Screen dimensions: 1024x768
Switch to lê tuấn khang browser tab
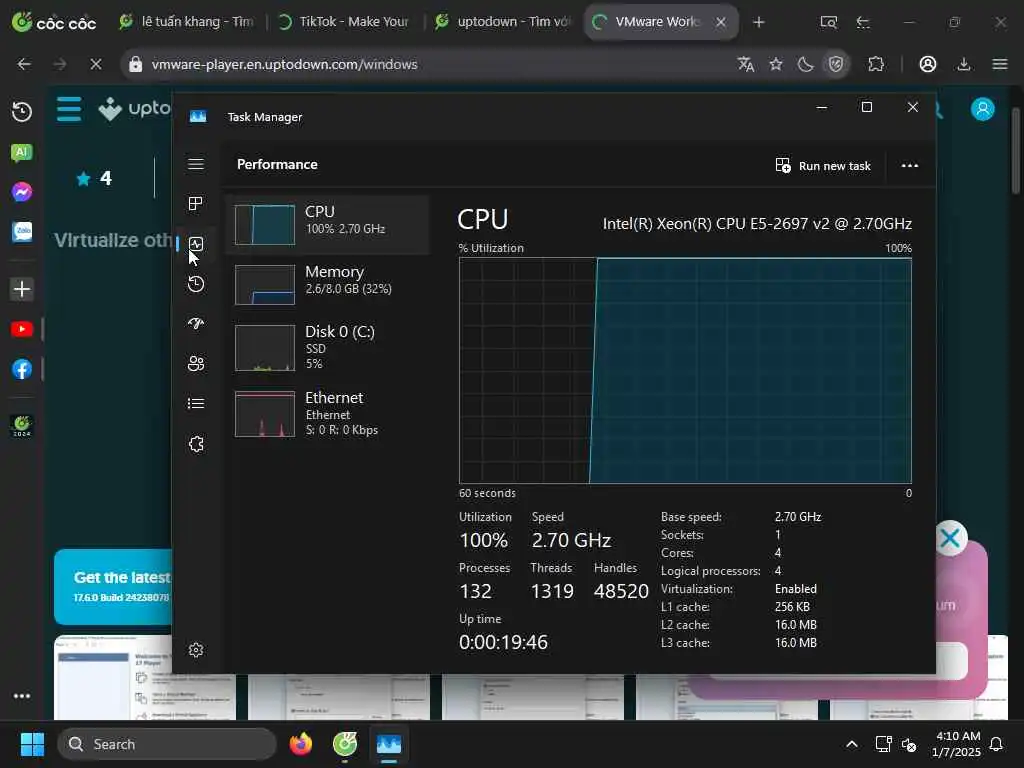pos(187,22)
